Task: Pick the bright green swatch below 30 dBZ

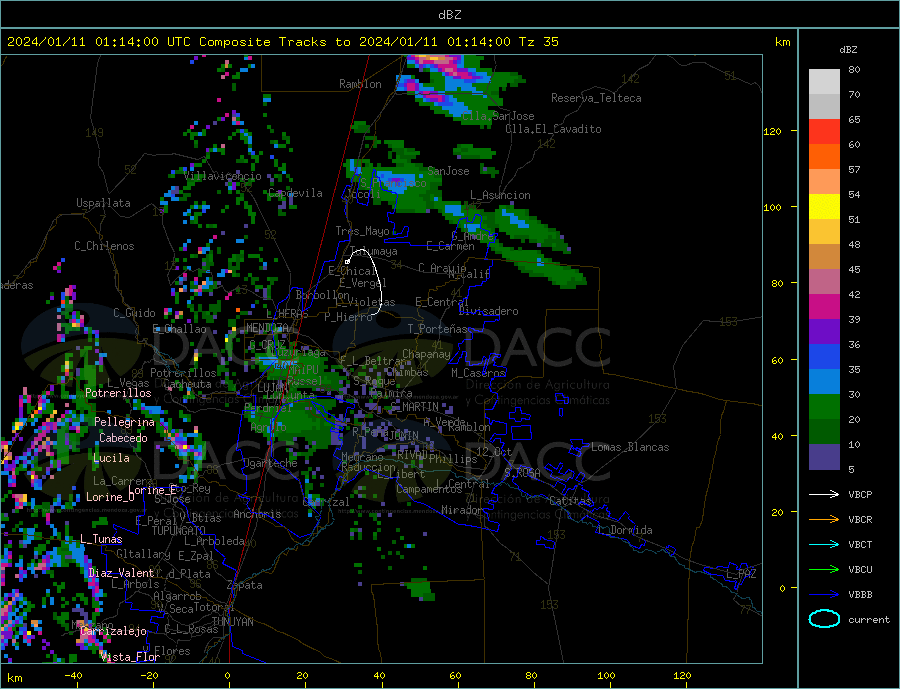Action: point(824,407)
